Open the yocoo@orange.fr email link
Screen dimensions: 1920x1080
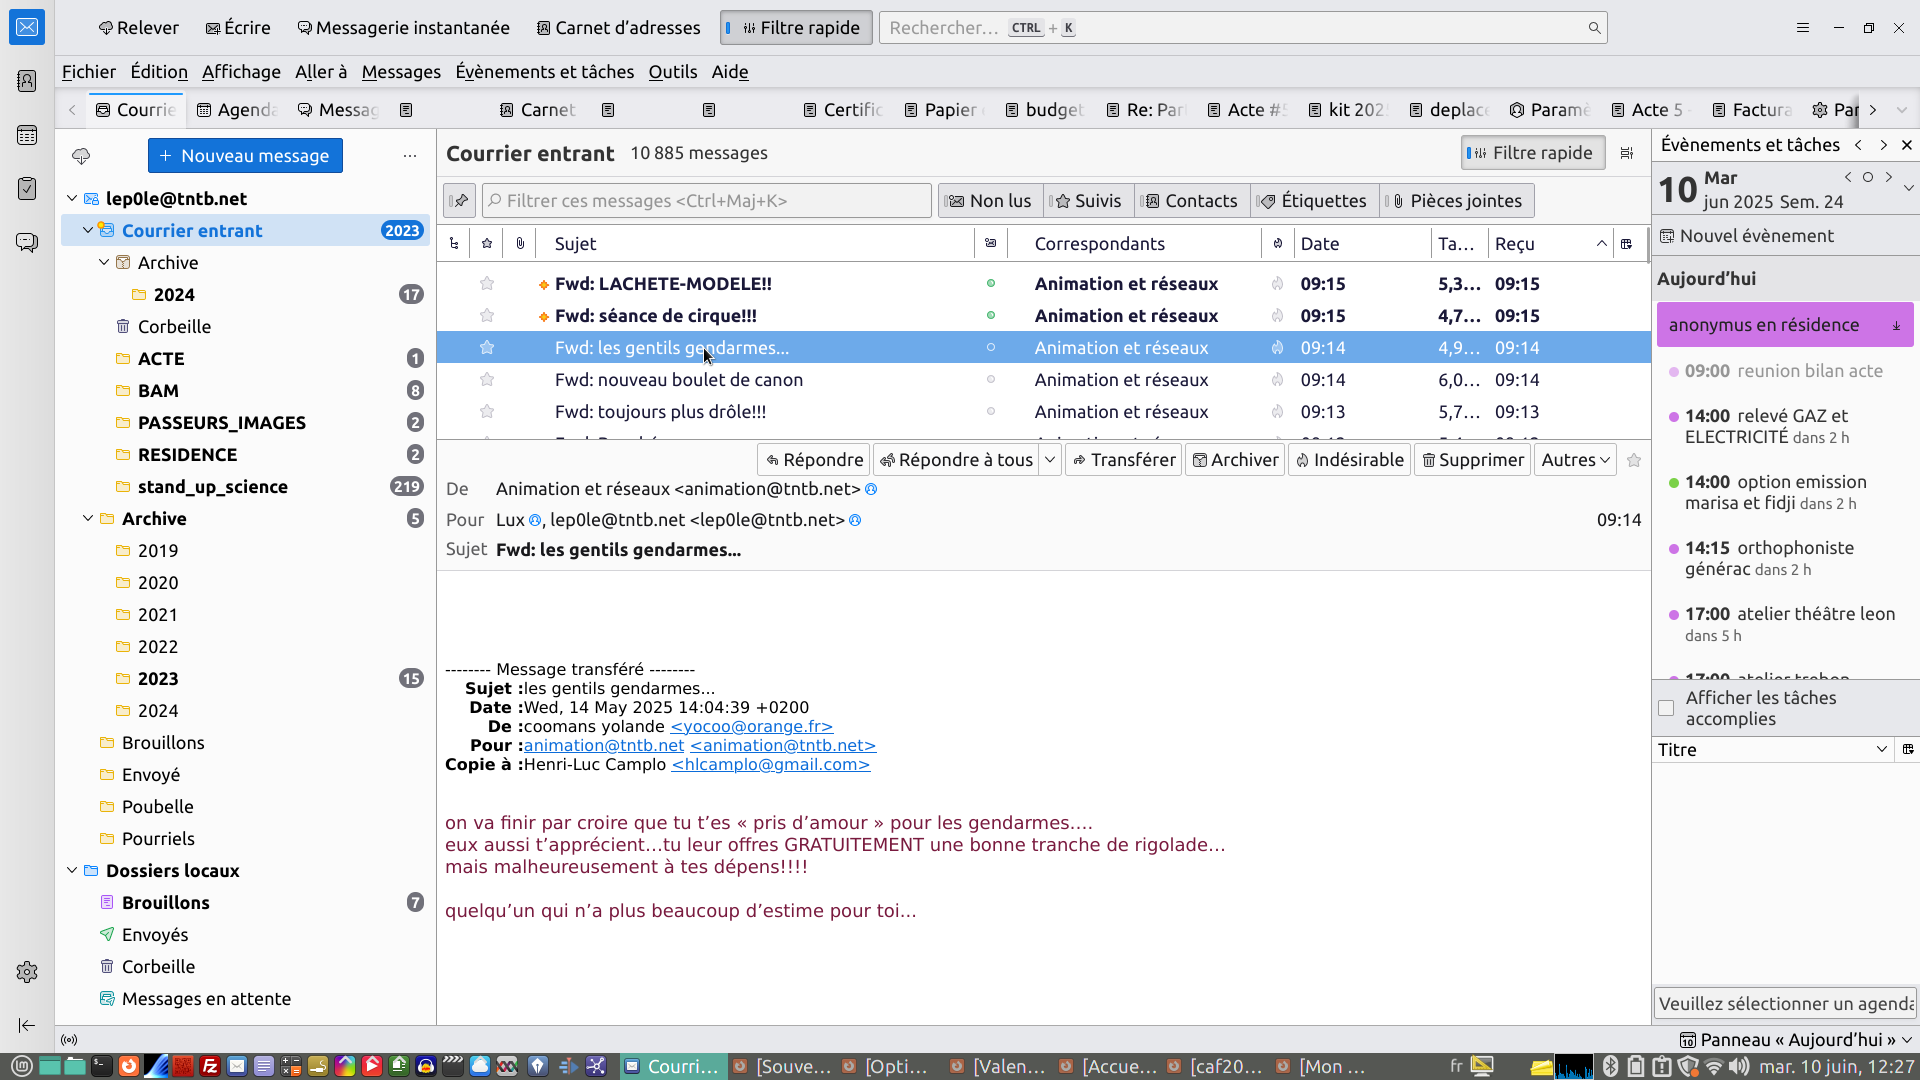tap(751, 727)
